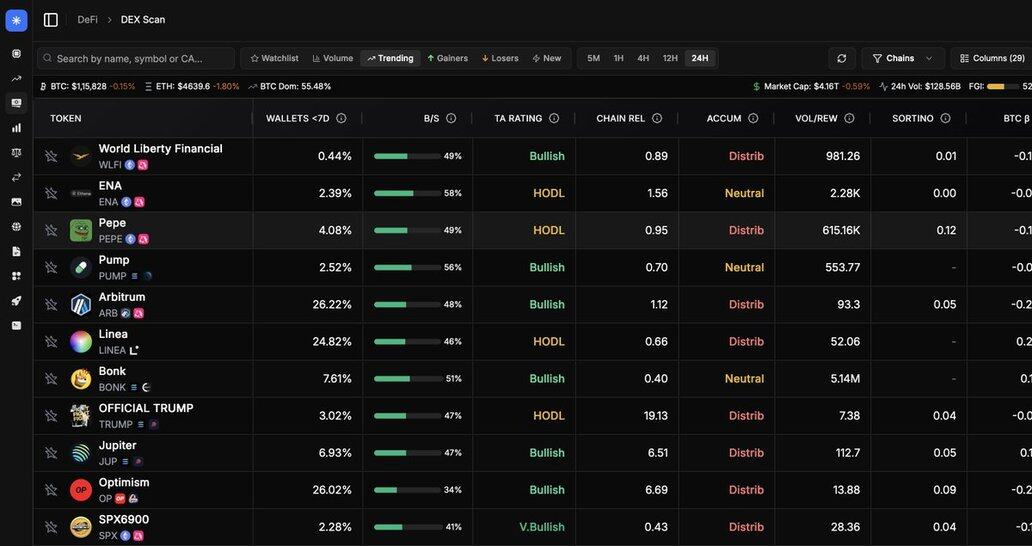Toggle watchlist star for World Liberty Financial
Image resolution: width=1032 pixels, height=546 pixels.
51,157
